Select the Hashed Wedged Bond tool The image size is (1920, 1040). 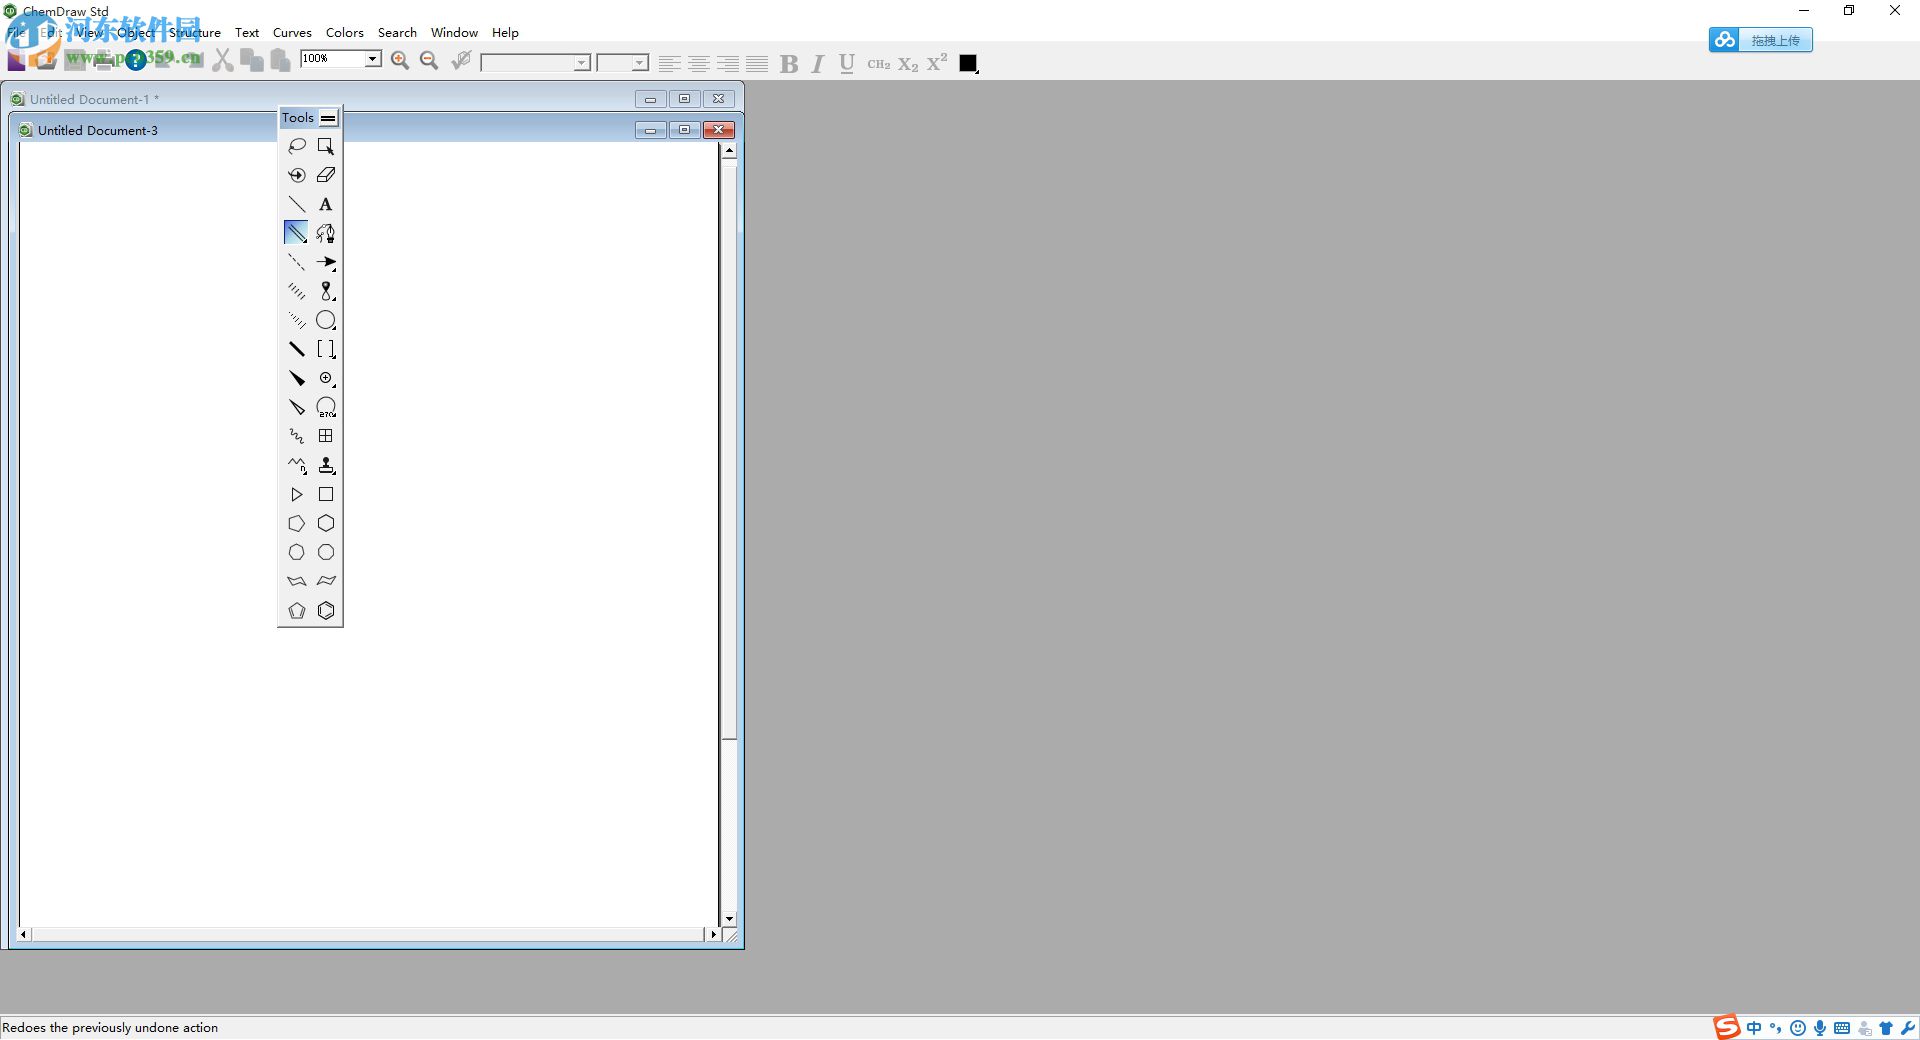point(297,320)
